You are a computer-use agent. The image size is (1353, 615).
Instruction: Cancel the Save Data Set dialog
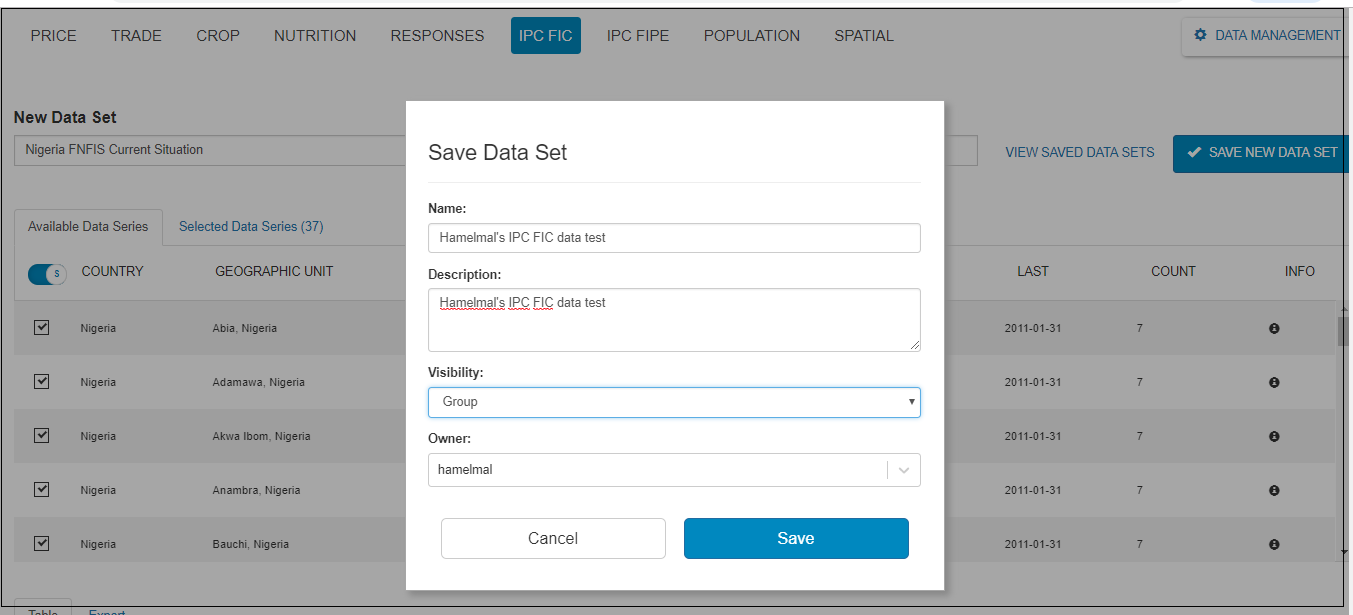coord(553,538)
